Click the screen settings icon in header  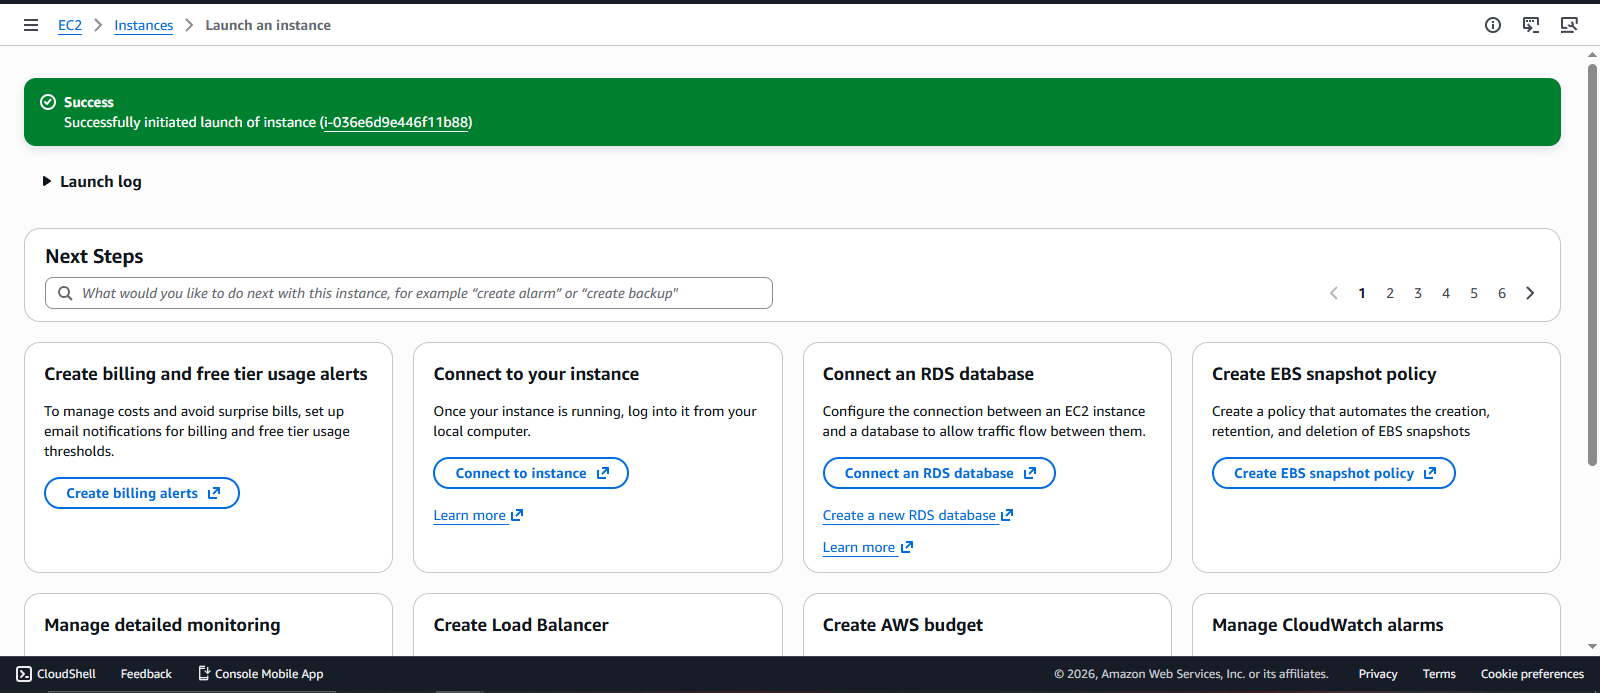(1569, 25)
